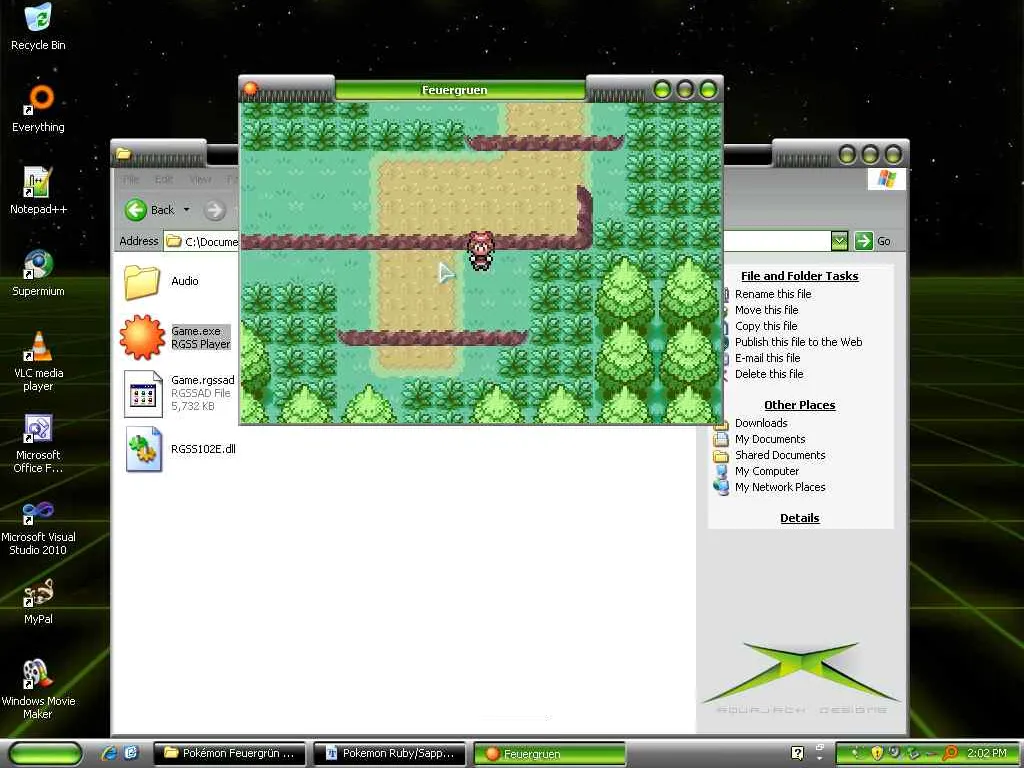Click the Forward arrow in Explorer
Image resolution: width=1024 pixels, height=768 pixels.
[214, 210]
